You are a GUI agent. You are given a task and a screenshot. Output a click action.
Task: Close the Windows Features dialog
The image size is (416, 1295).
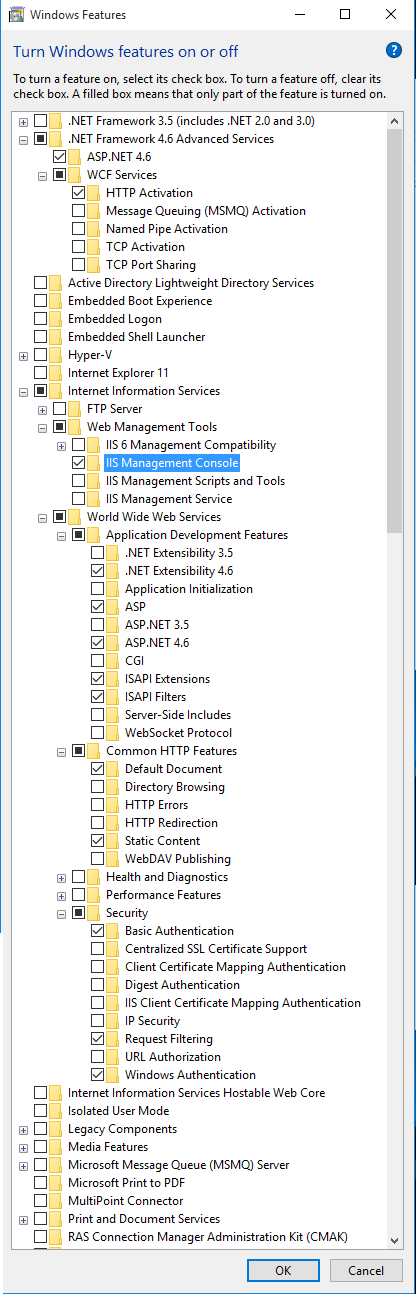392,15
